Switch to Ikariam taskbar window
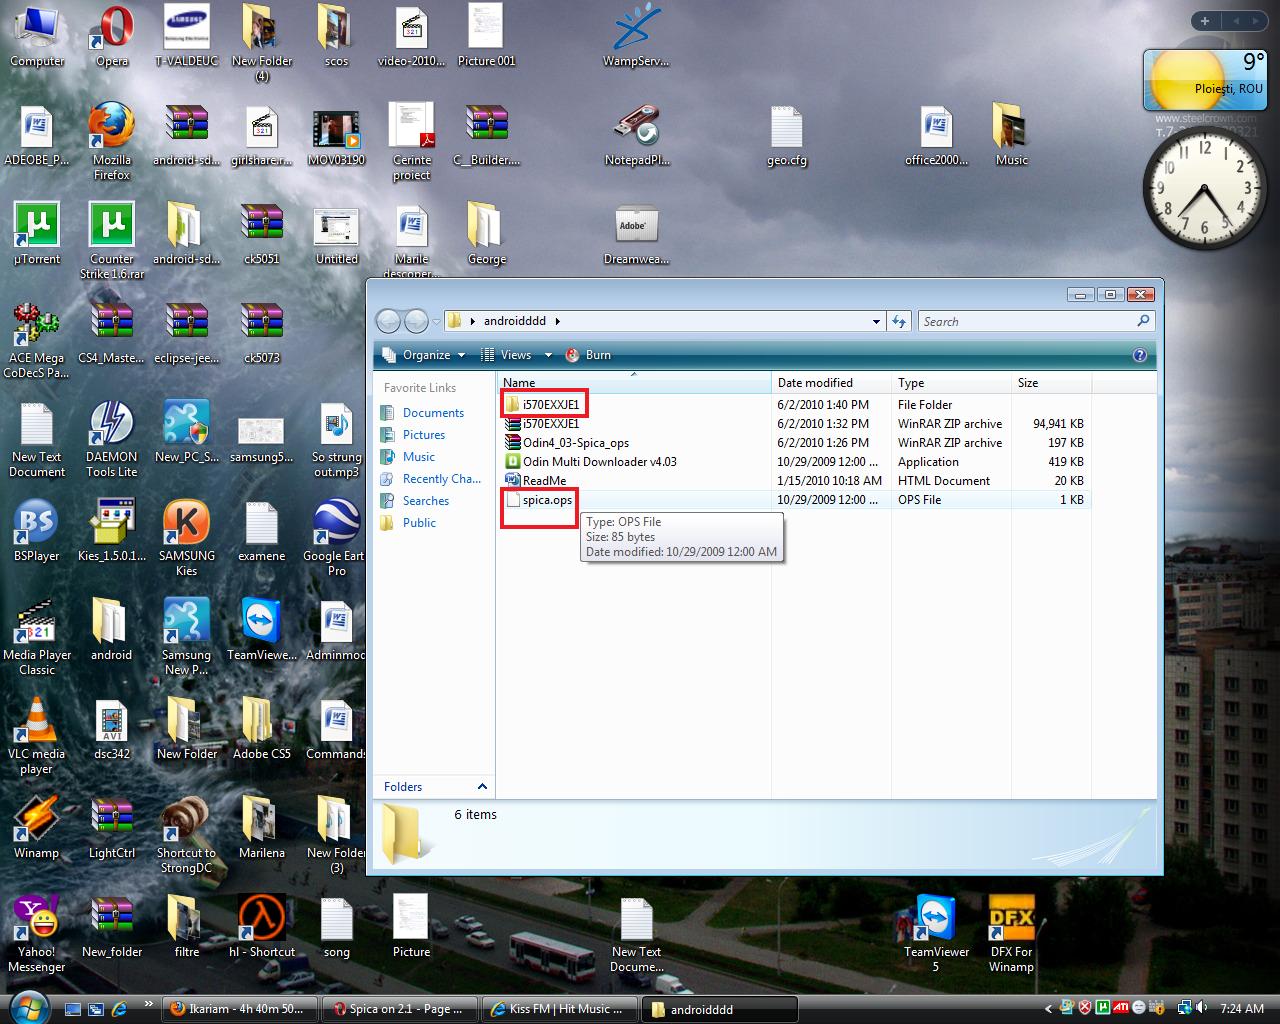Image resolution: width=1280 pixels, height=1024 pixels. tap(239, 1009)
